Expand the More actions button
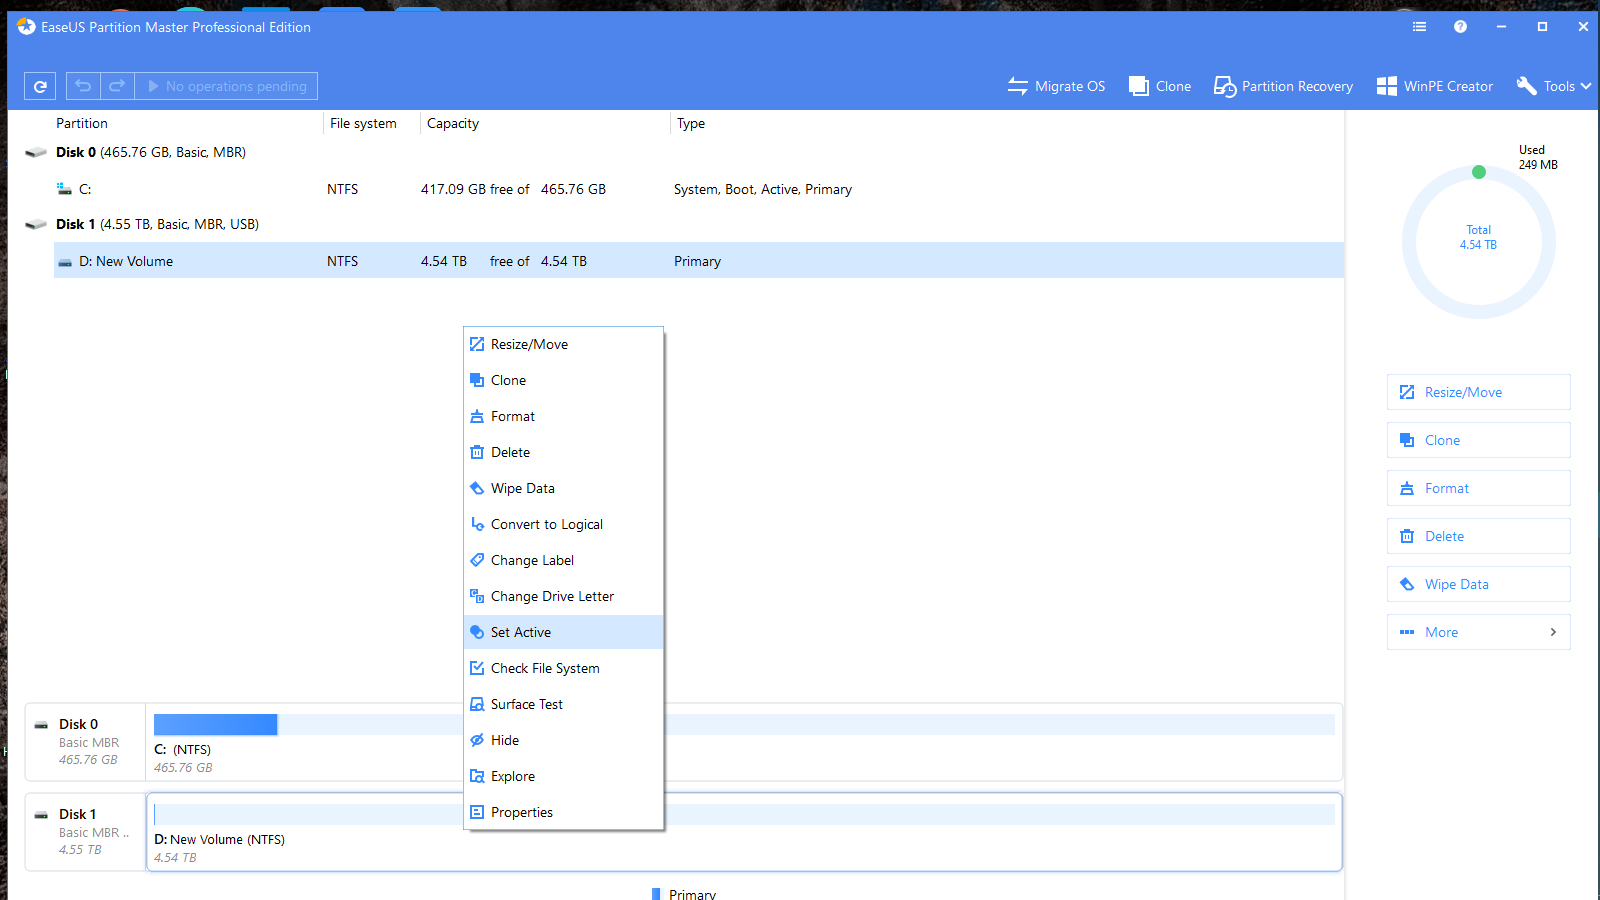The width and height of the screenshot is (1600, 900). point(1478,632)
